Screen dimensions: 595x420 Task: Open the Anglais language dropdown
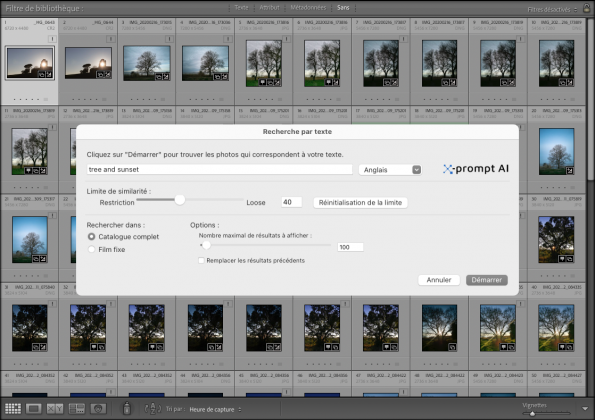point(390,170)
